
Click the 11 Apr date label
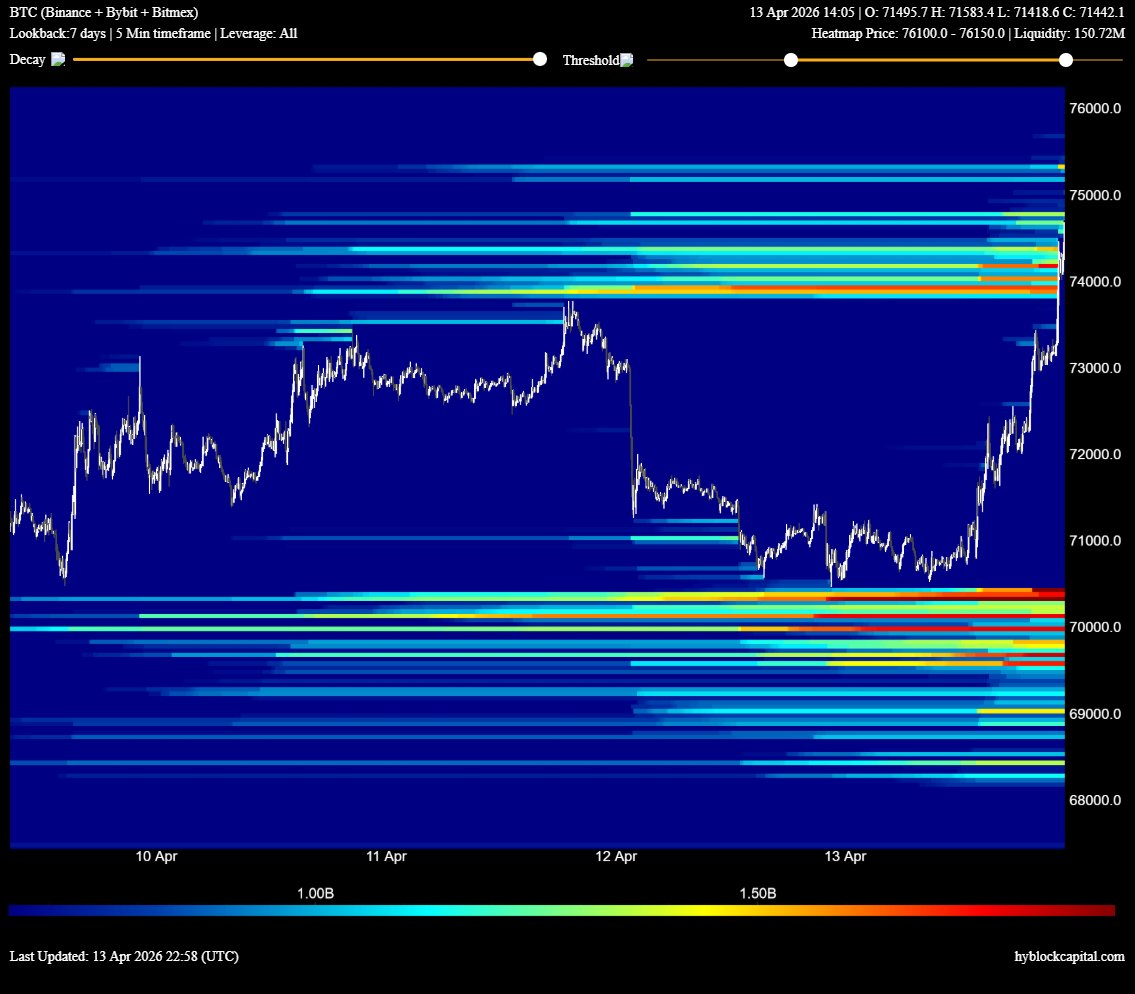pos(386,857)
